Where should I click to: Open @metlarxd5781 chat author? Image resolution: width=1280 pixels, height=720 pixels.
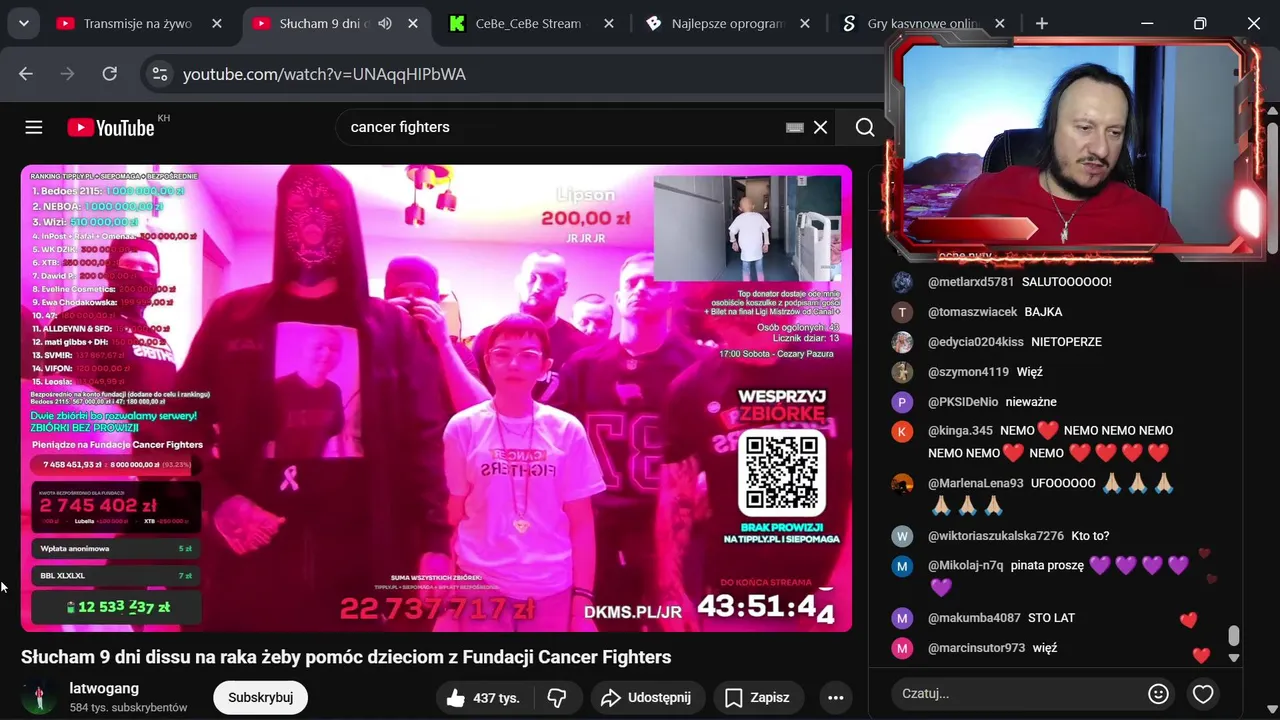click(970, 282)
